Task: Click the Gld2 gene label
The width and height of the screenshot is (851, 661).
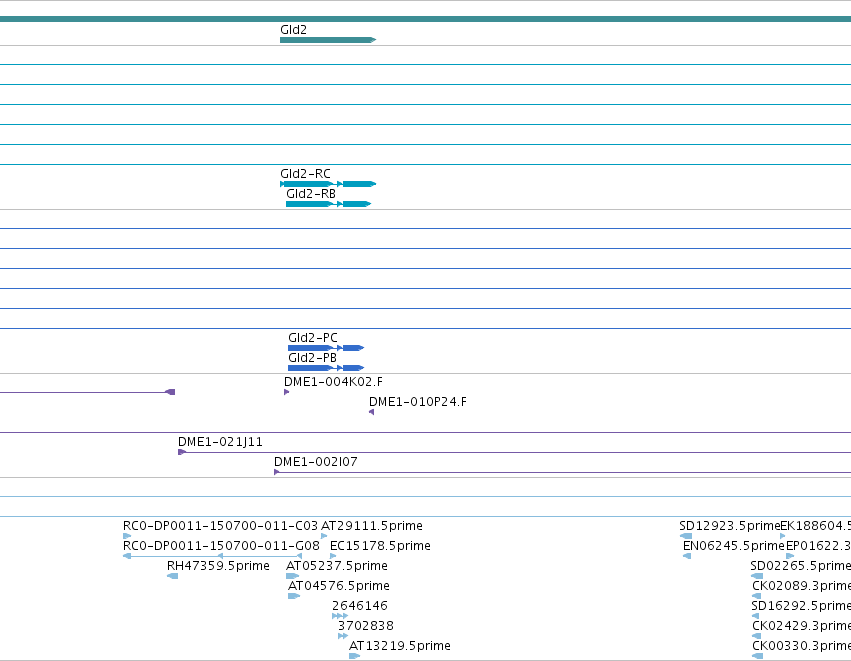Action: [293, 30]
